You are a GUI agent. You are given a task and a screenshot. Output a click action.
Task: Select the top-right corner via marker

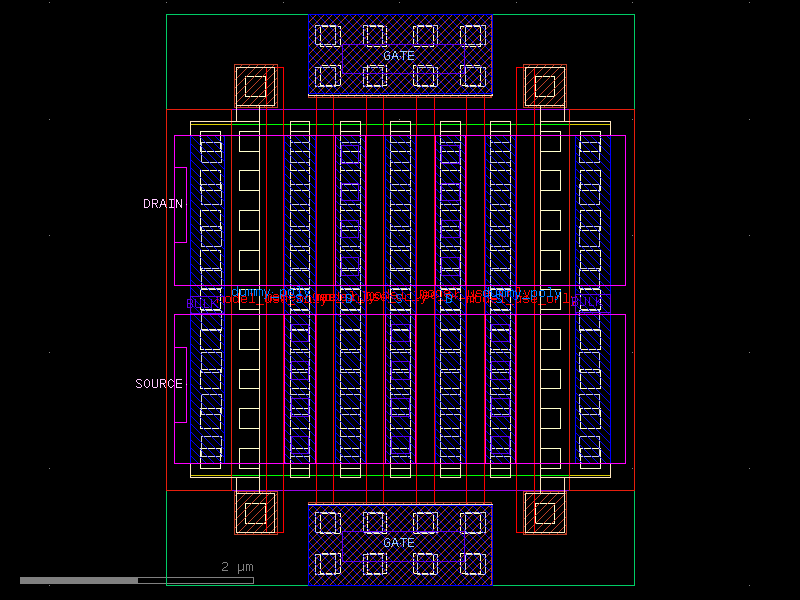click(546, 87)
